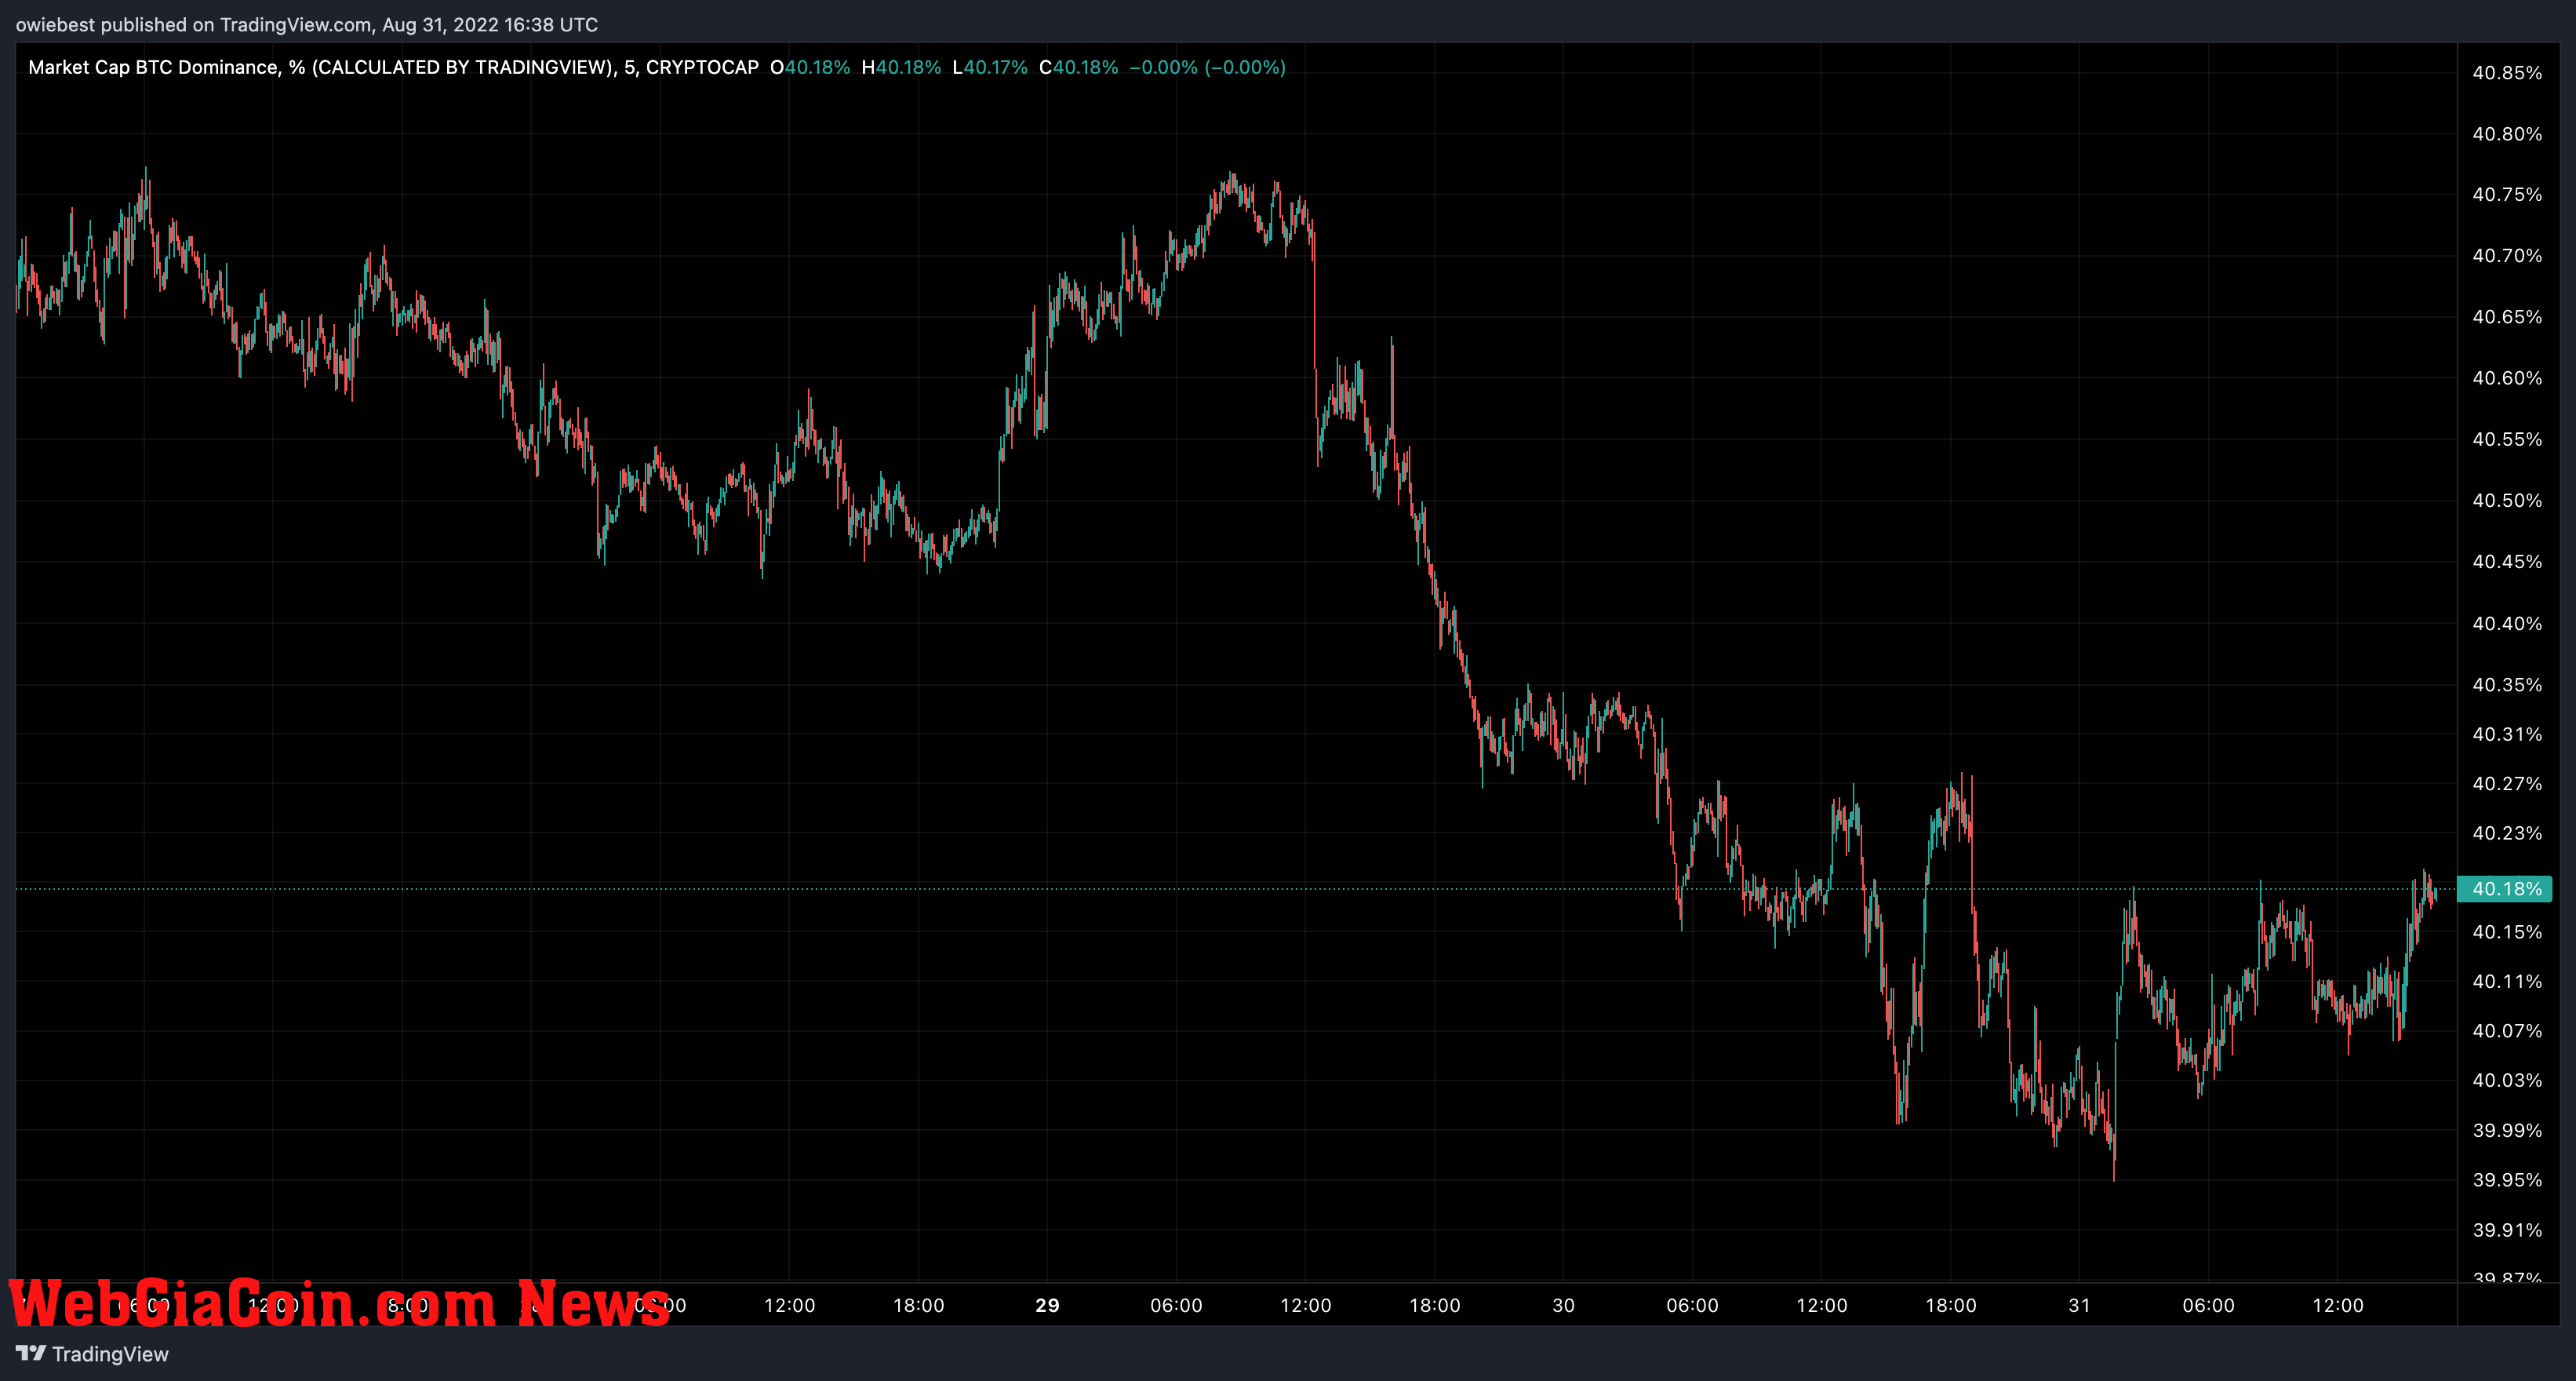Image resolution: width=2576 pixels, height=1381 pixels.
Task: Click the 40.75% price axis label
Action: tap(2507, 194)
